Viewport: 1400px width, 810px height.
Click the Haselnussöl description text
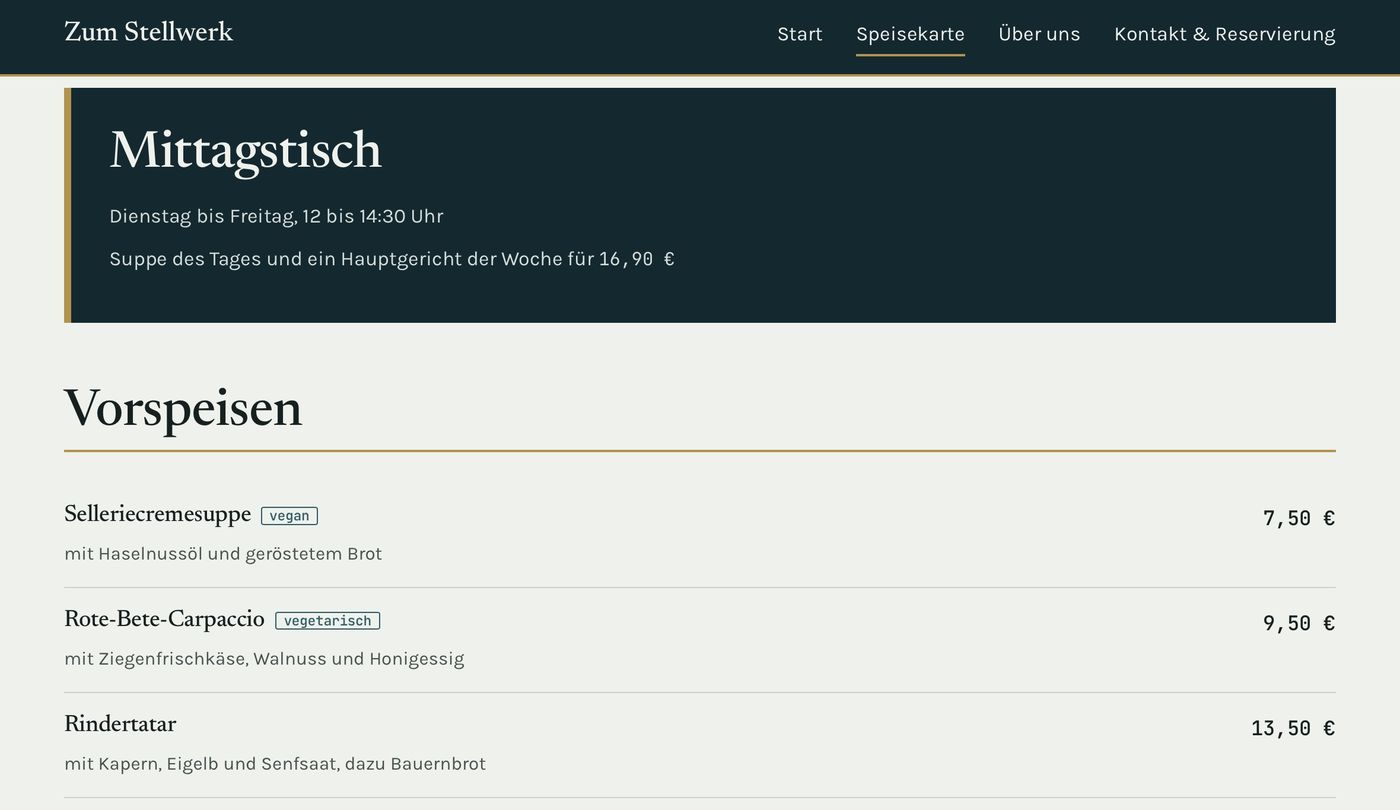pyautogui.click(x=223, y=554)
